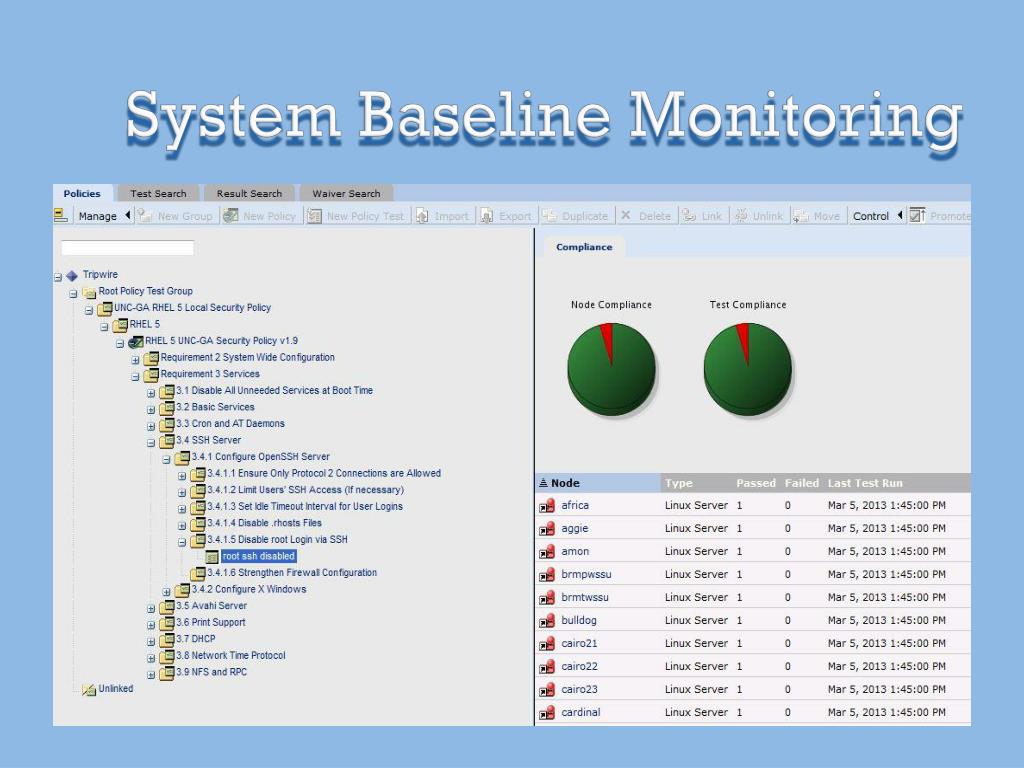The width and height of the screenshot is (1024, 768).
Task: Open the cairo23 node link
Action: [579, 690]
